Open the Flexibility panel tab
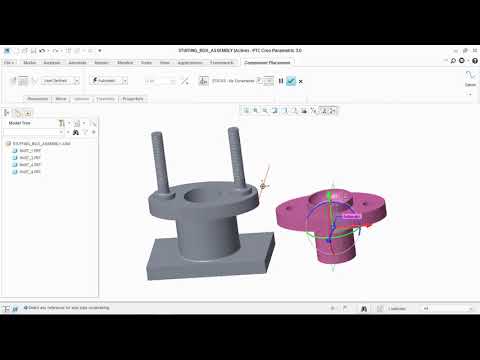 pyautogui.click(x=105, y=99)
